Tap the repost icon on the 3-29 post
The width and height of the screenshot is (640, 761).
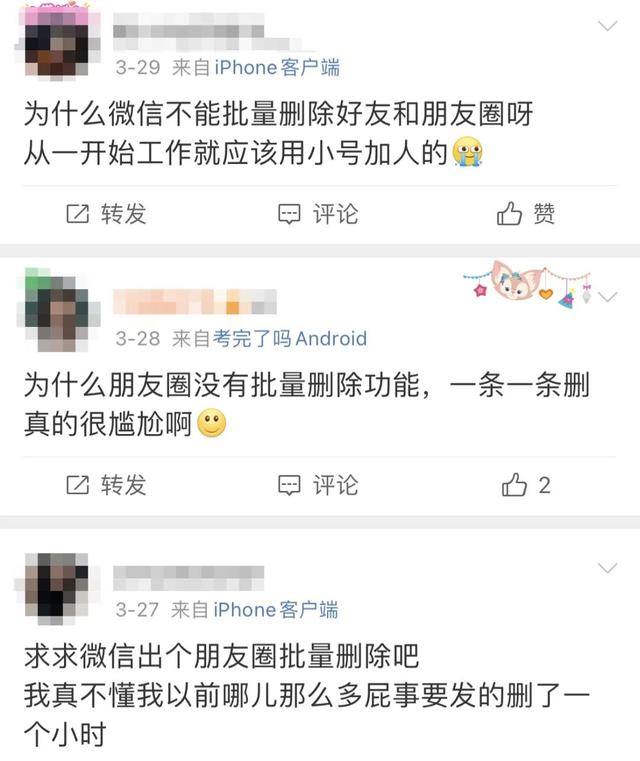[x=77, y=214]
